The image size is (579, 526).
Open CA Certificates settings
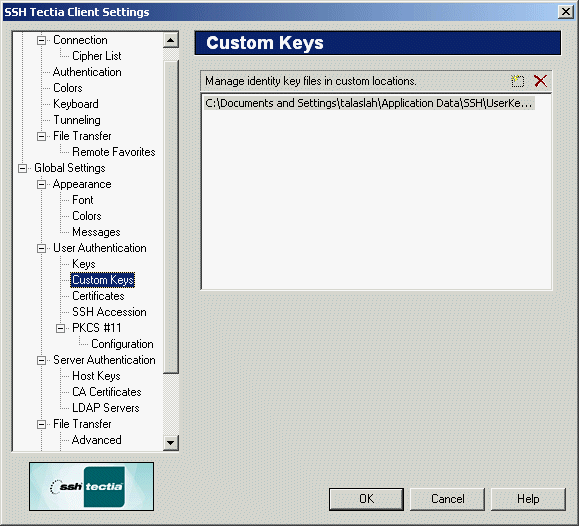tap(107, 392)
